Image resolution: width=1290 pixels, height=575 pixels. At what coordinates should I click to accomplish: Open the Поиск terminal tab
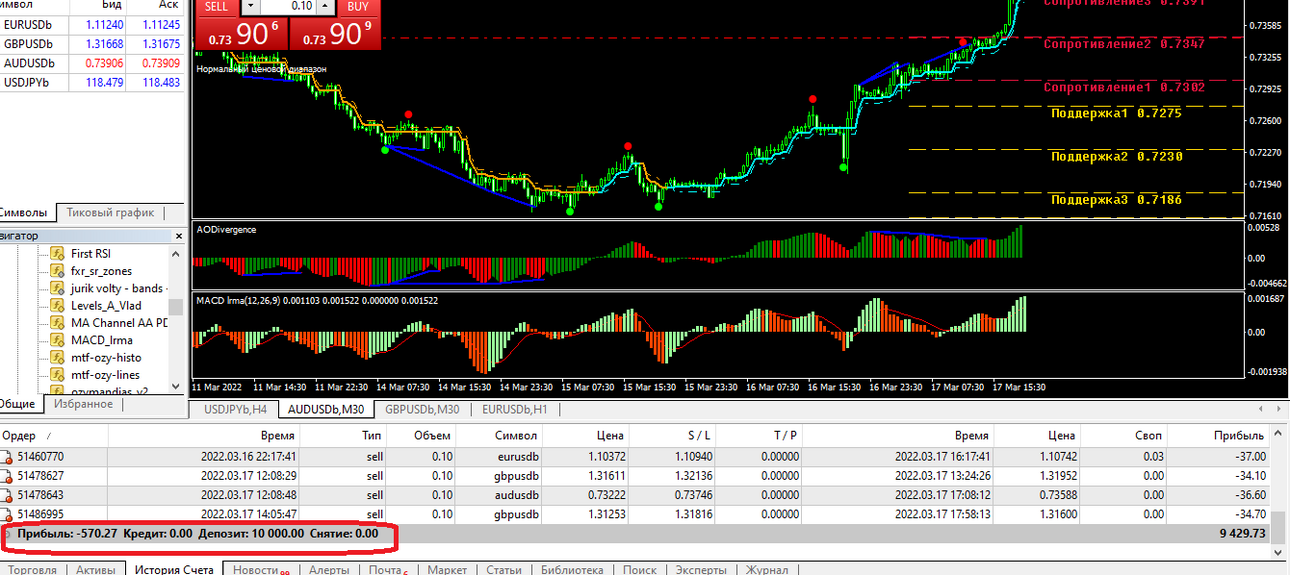(x=639, y=569)
